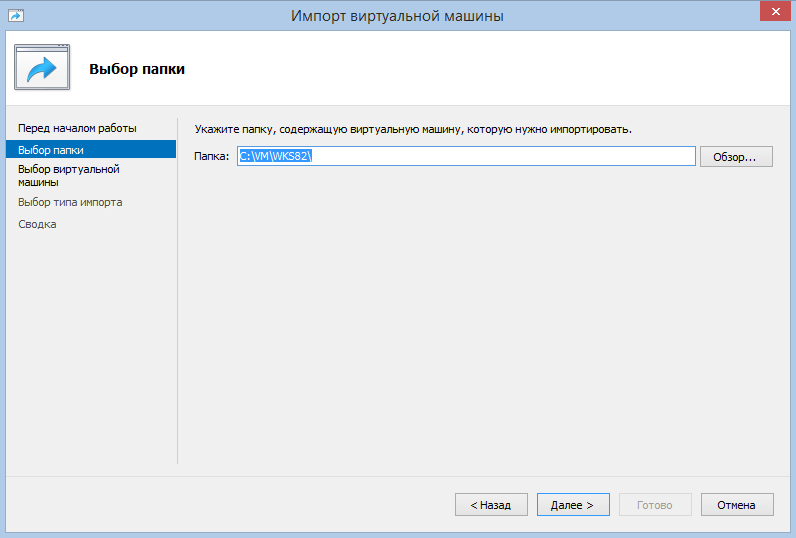Viewport: 796px width, 538px height.
Task: Cancel the wizard with 'Отмена'
Action: 736,505
